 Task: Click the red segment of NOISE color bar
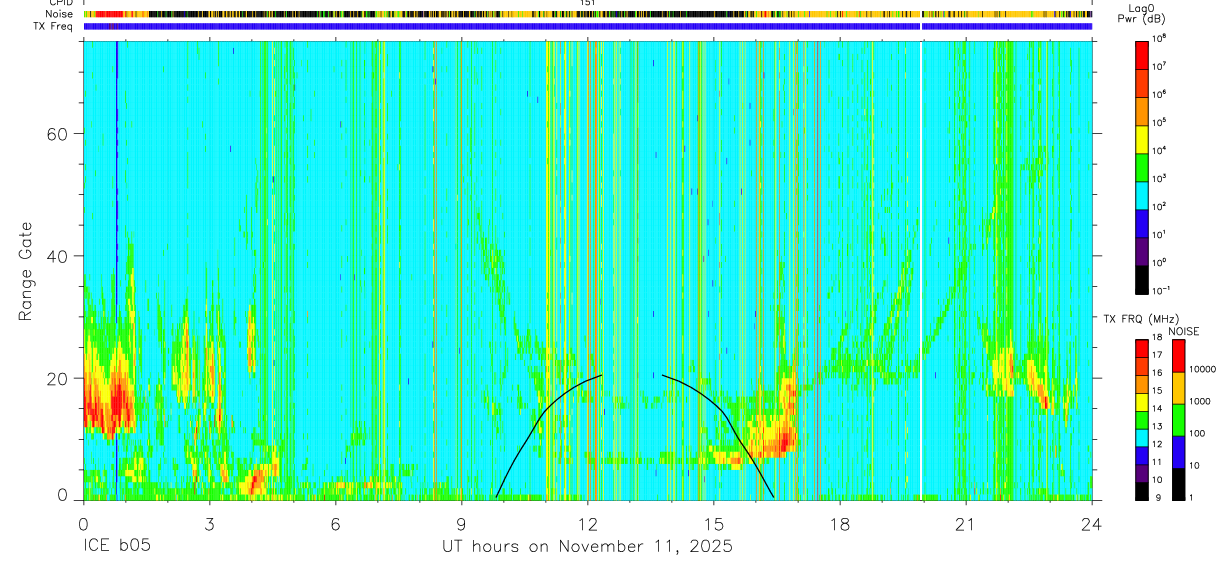(x=1180, y=356)
